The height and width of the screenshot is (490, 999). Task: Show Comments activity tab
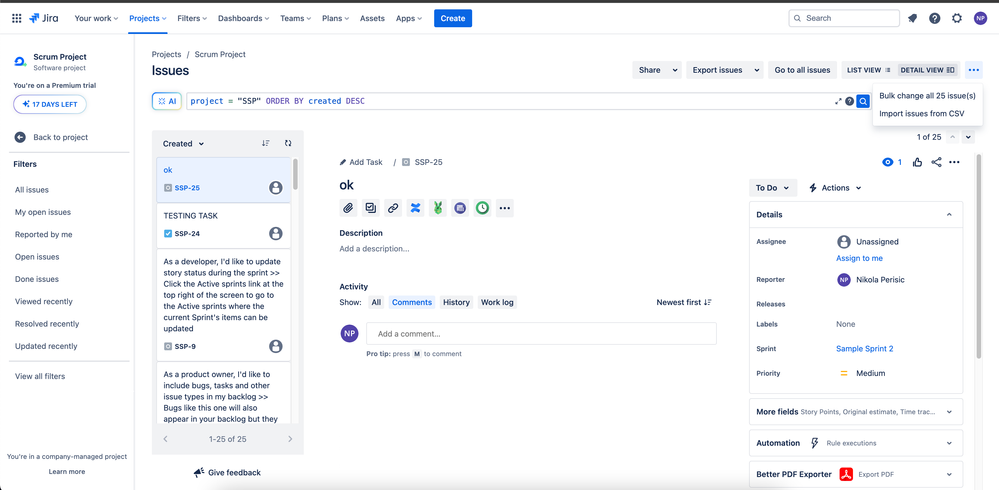412,302
